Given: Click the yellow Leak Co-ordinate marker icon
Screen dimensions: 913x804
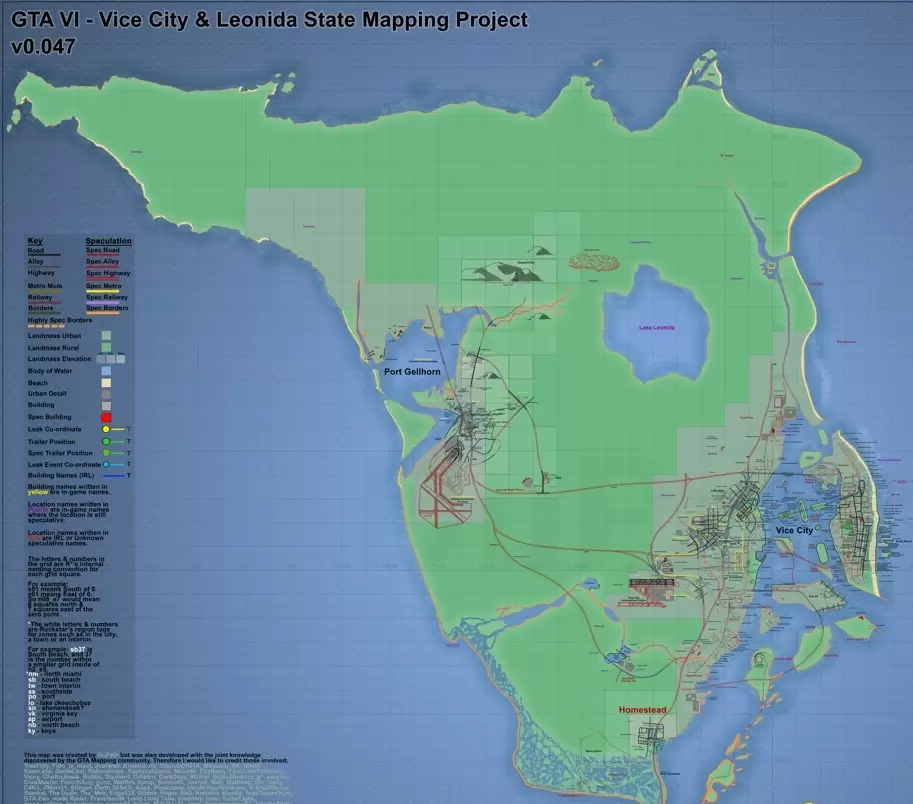Looking at the screenshot, I should point(106,429).
